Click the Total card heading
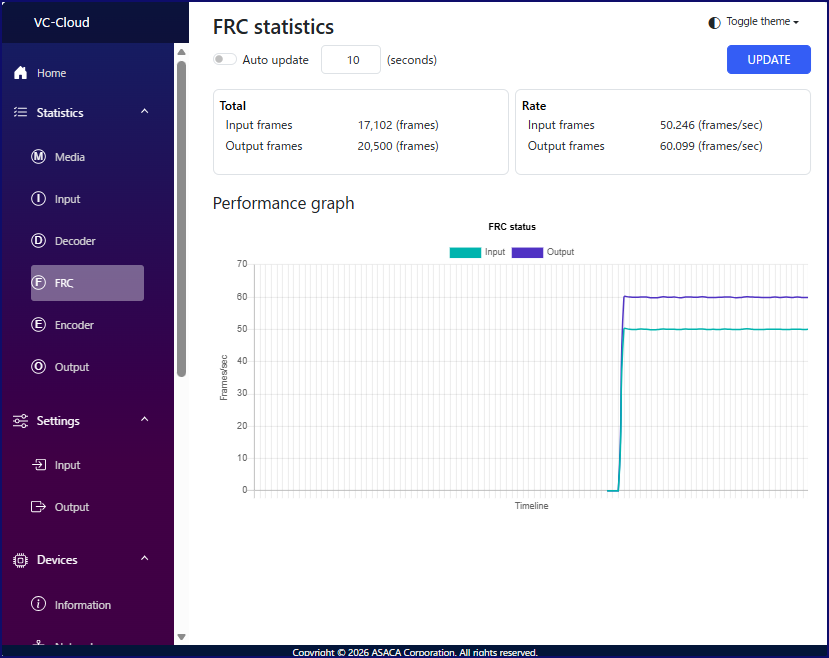This screenshot has height=658, width=829. [233, 106]
